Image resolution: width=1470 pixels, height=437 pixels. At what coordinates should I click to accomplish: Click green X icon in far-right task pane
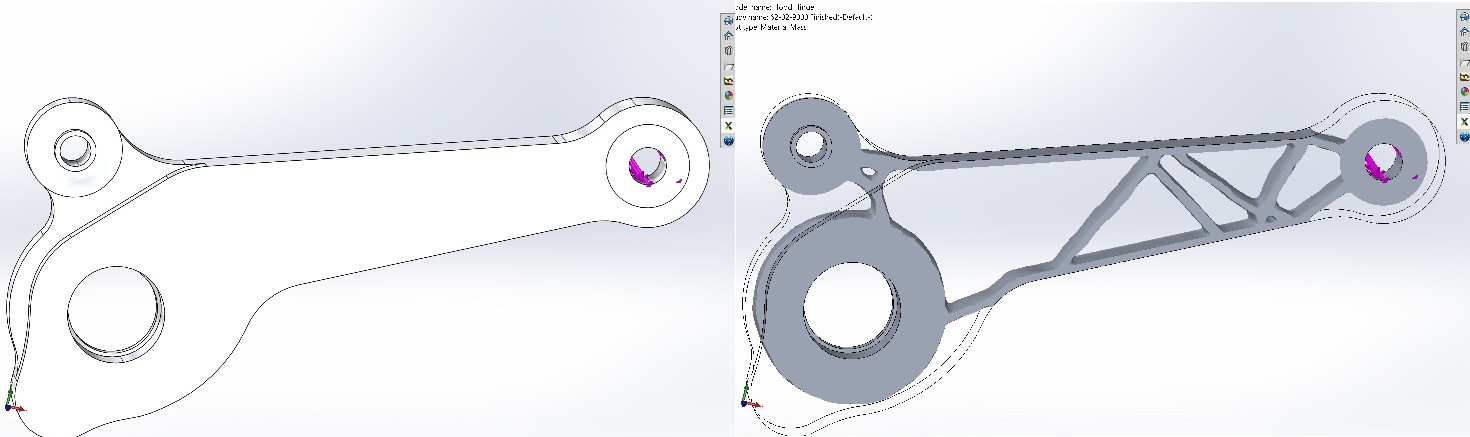tap(1463, 125)
